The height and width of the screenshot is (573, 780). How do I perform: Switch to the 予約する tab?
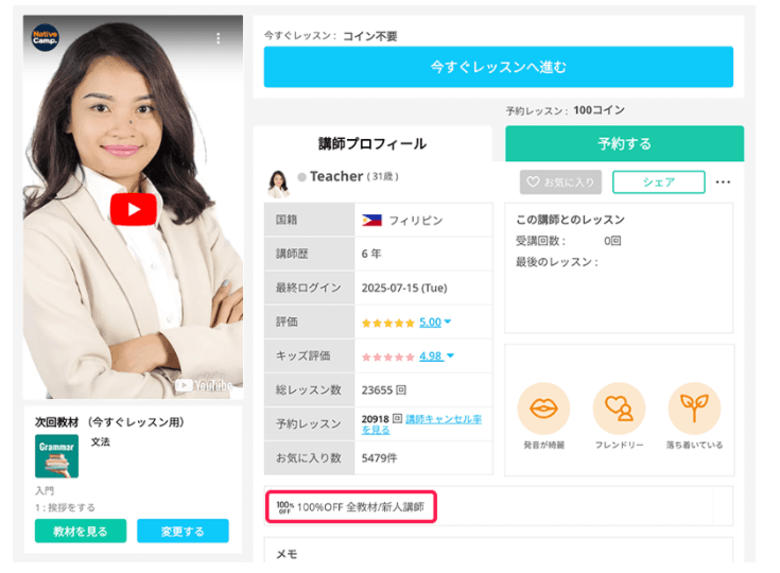624,144
